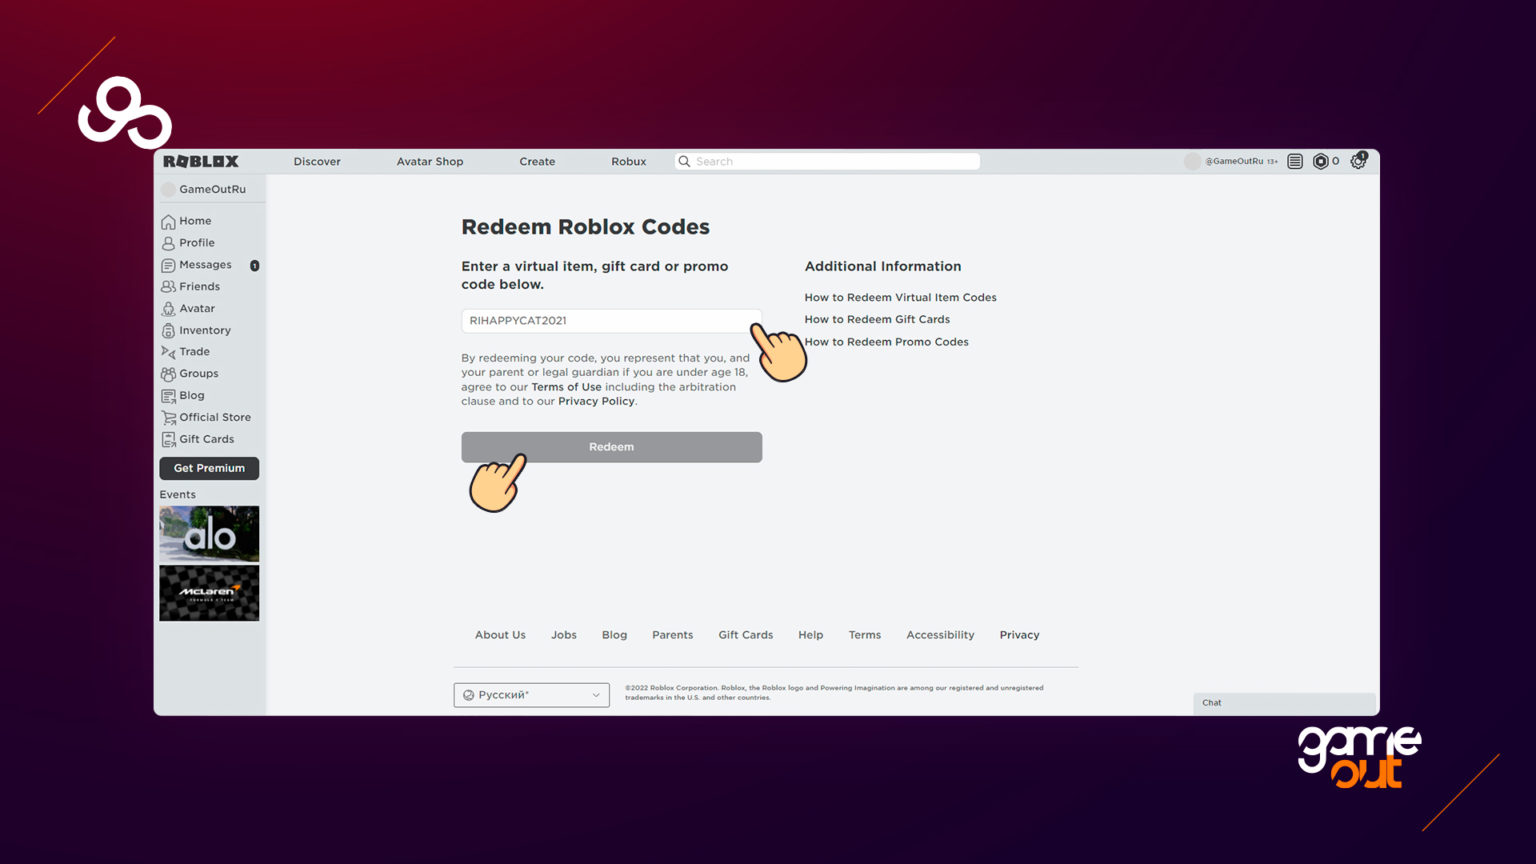Viewport: 1536px width, 864px height.
Task: Click the Redeem button
Action: 611,447
